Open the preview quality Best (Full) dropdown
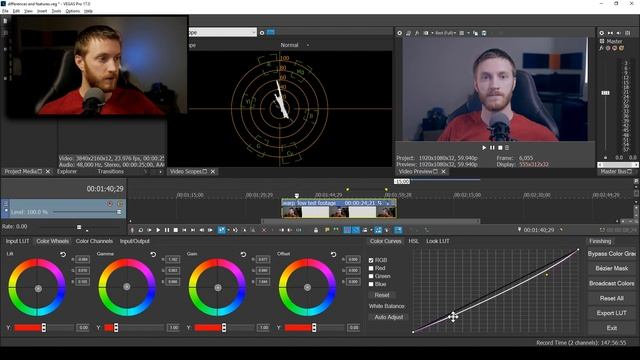Screen dimensions: 640x360 445,33
